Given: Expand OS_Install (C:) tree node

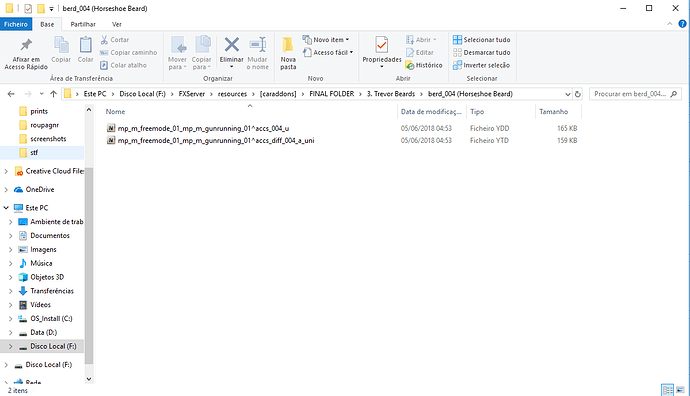Looking at the screenshot, I should [11, 319].
